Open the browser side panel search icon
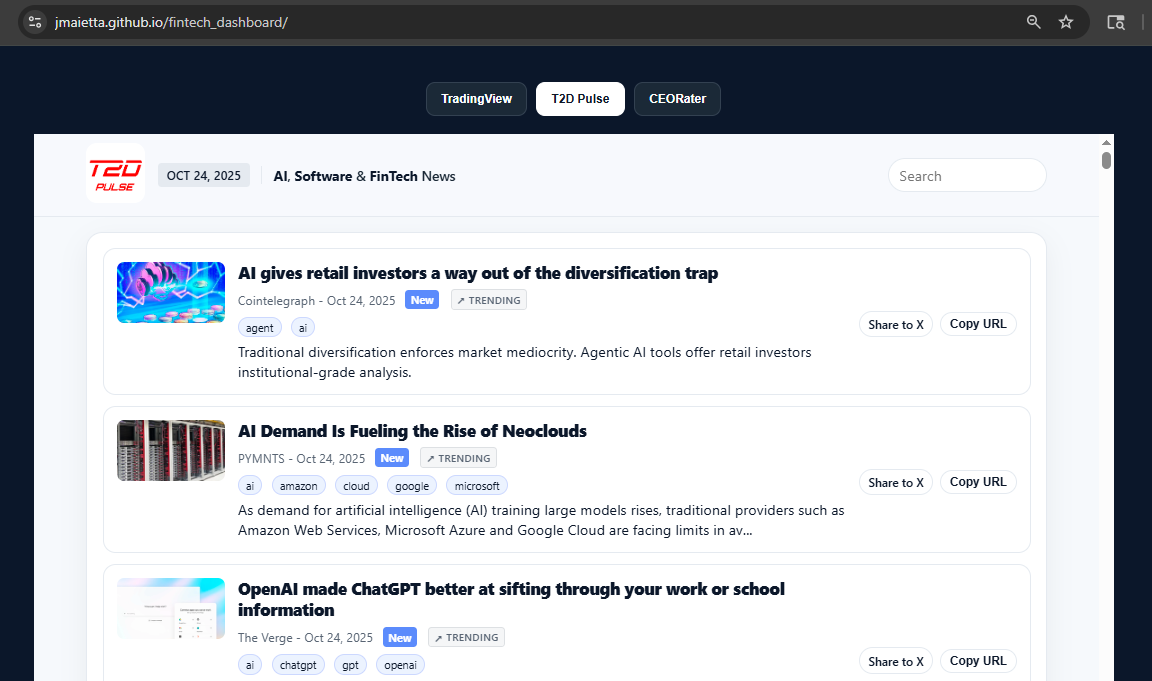The width and height of the screenshot is (1152, 681). 1115,22
